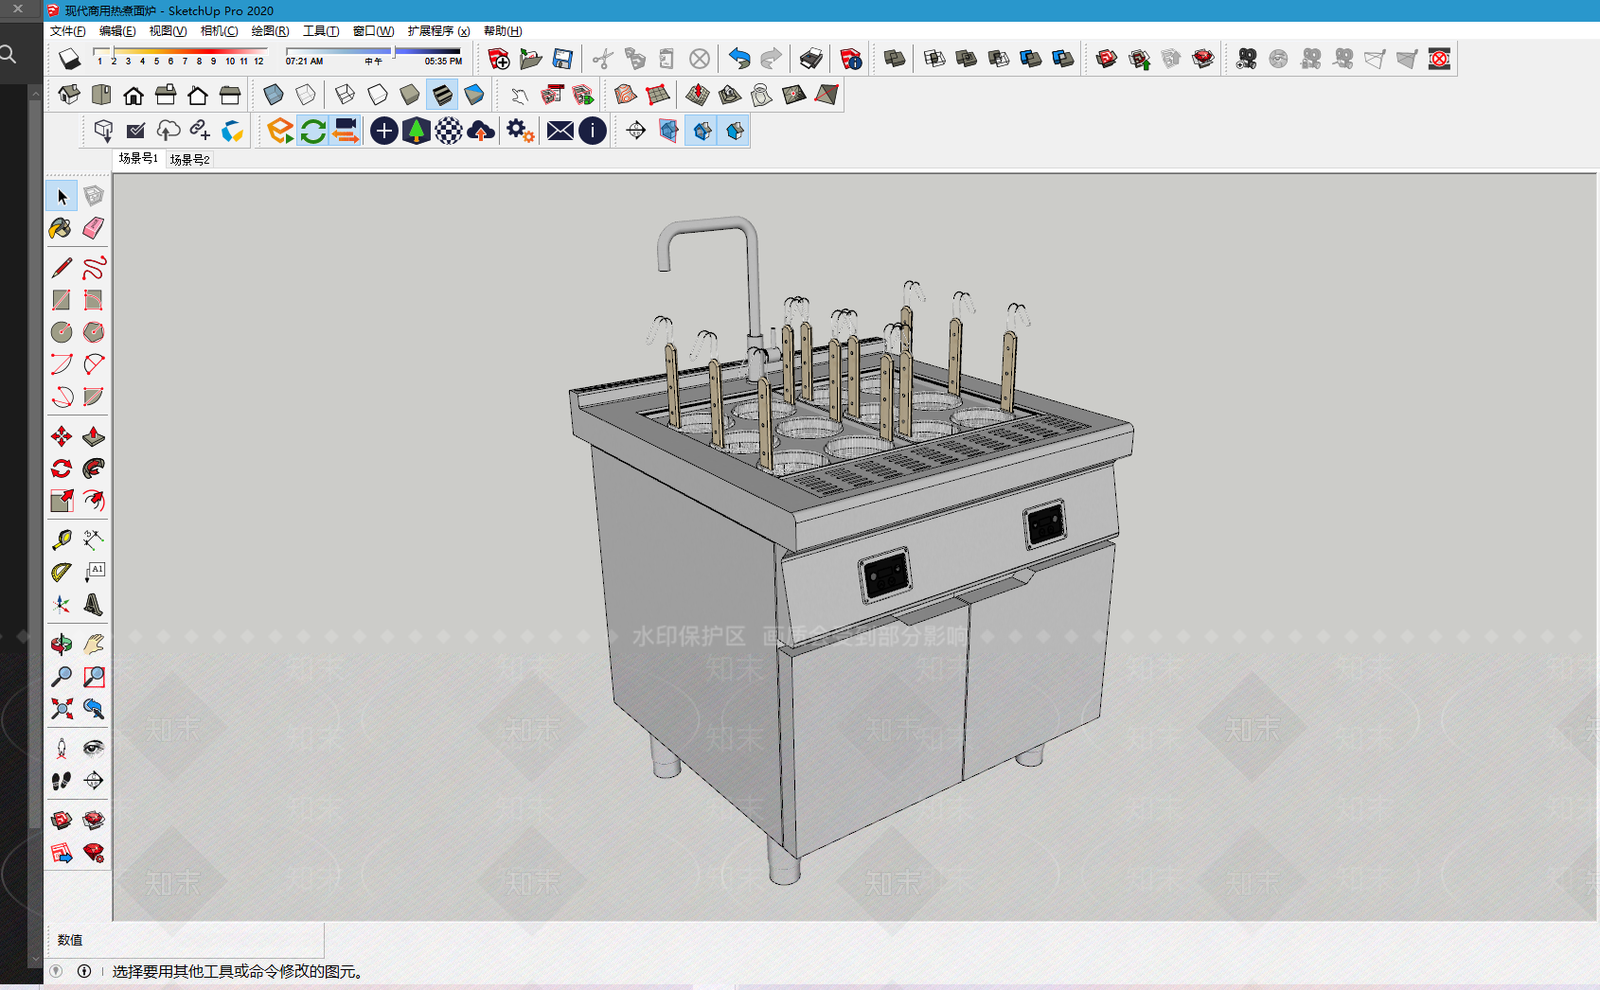Select the Freehand drawing tool

coord(93,267)
